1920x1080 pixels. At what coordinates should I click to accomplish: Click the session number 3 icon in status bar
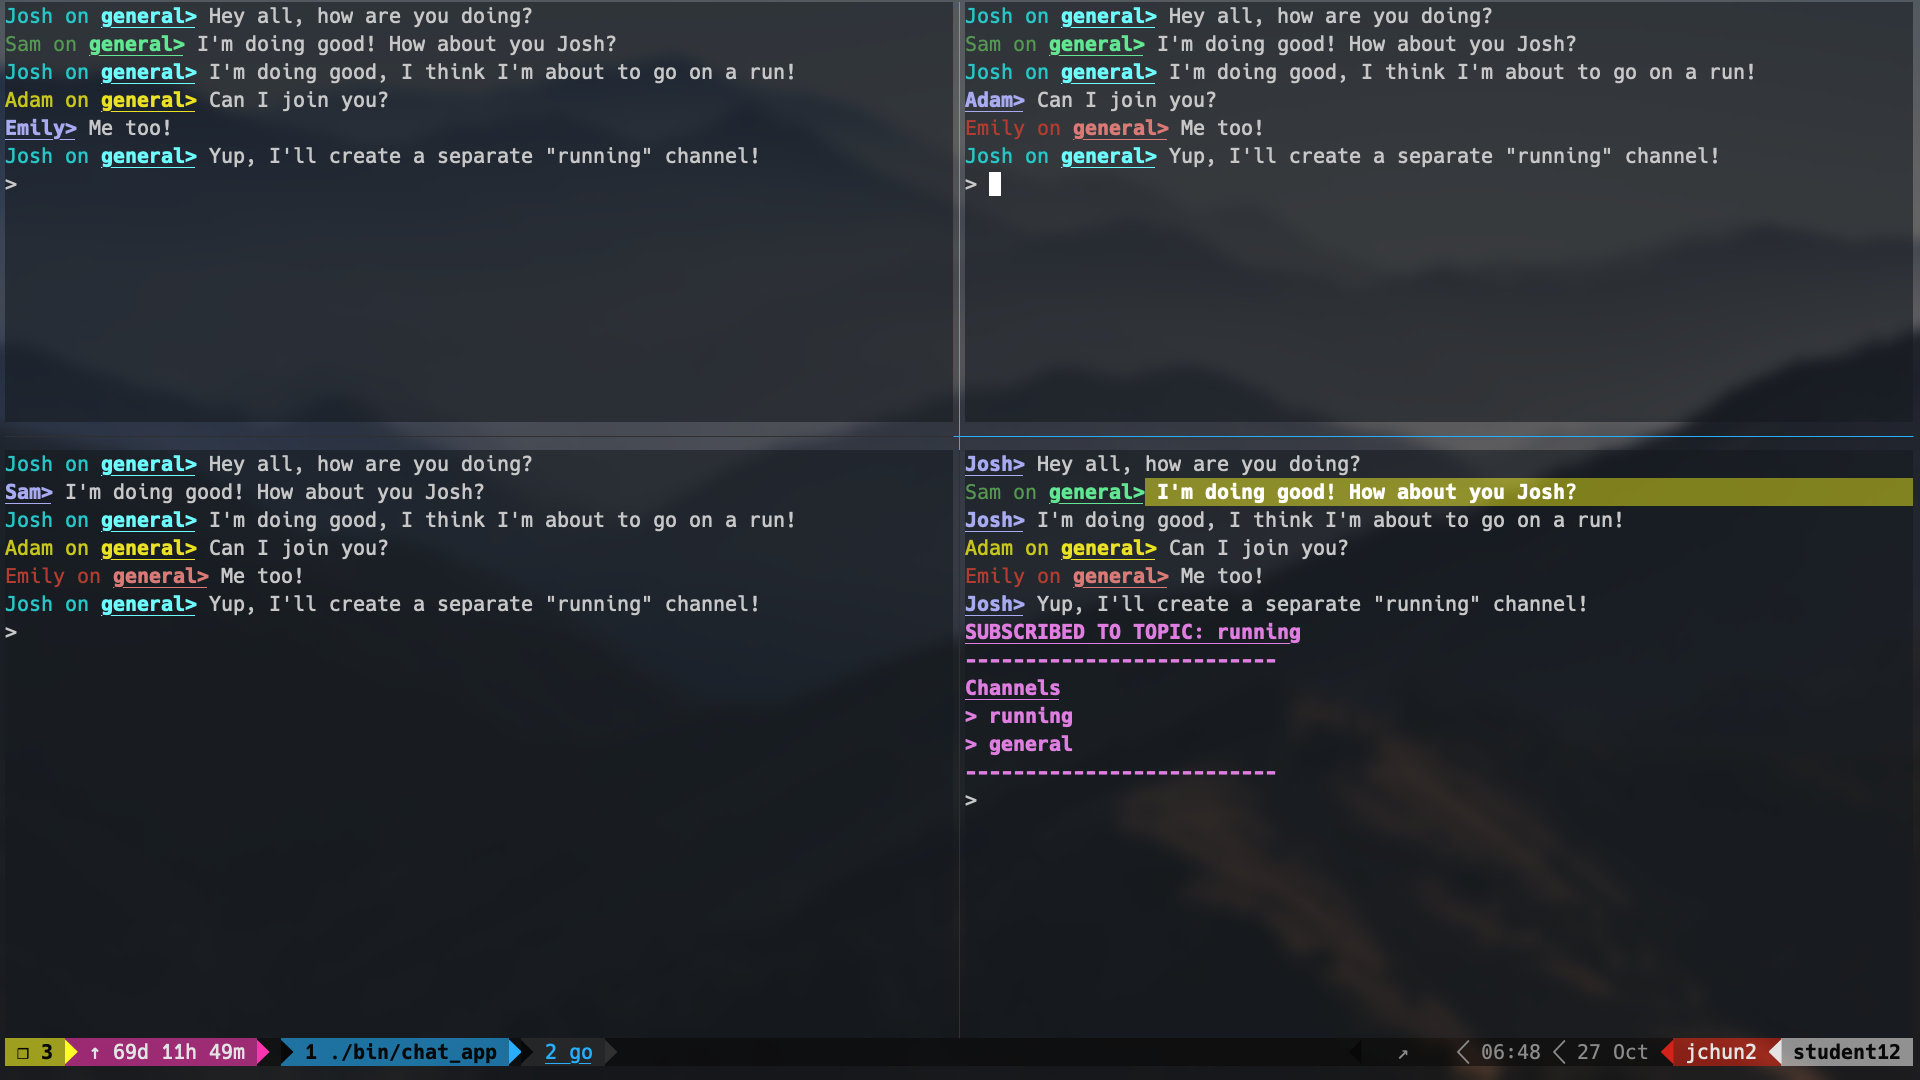click(x=34, y=1052)
